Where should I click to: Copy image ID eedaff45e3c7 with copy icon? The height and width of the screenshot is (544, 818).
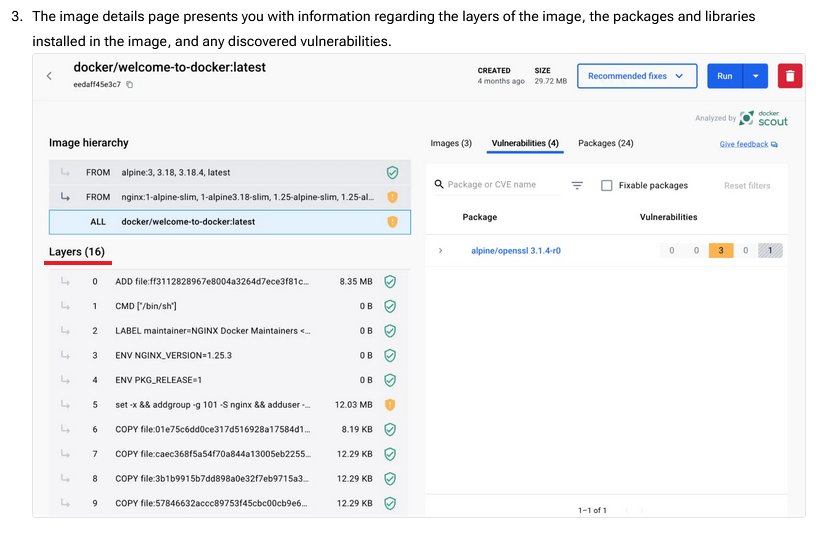130,84
